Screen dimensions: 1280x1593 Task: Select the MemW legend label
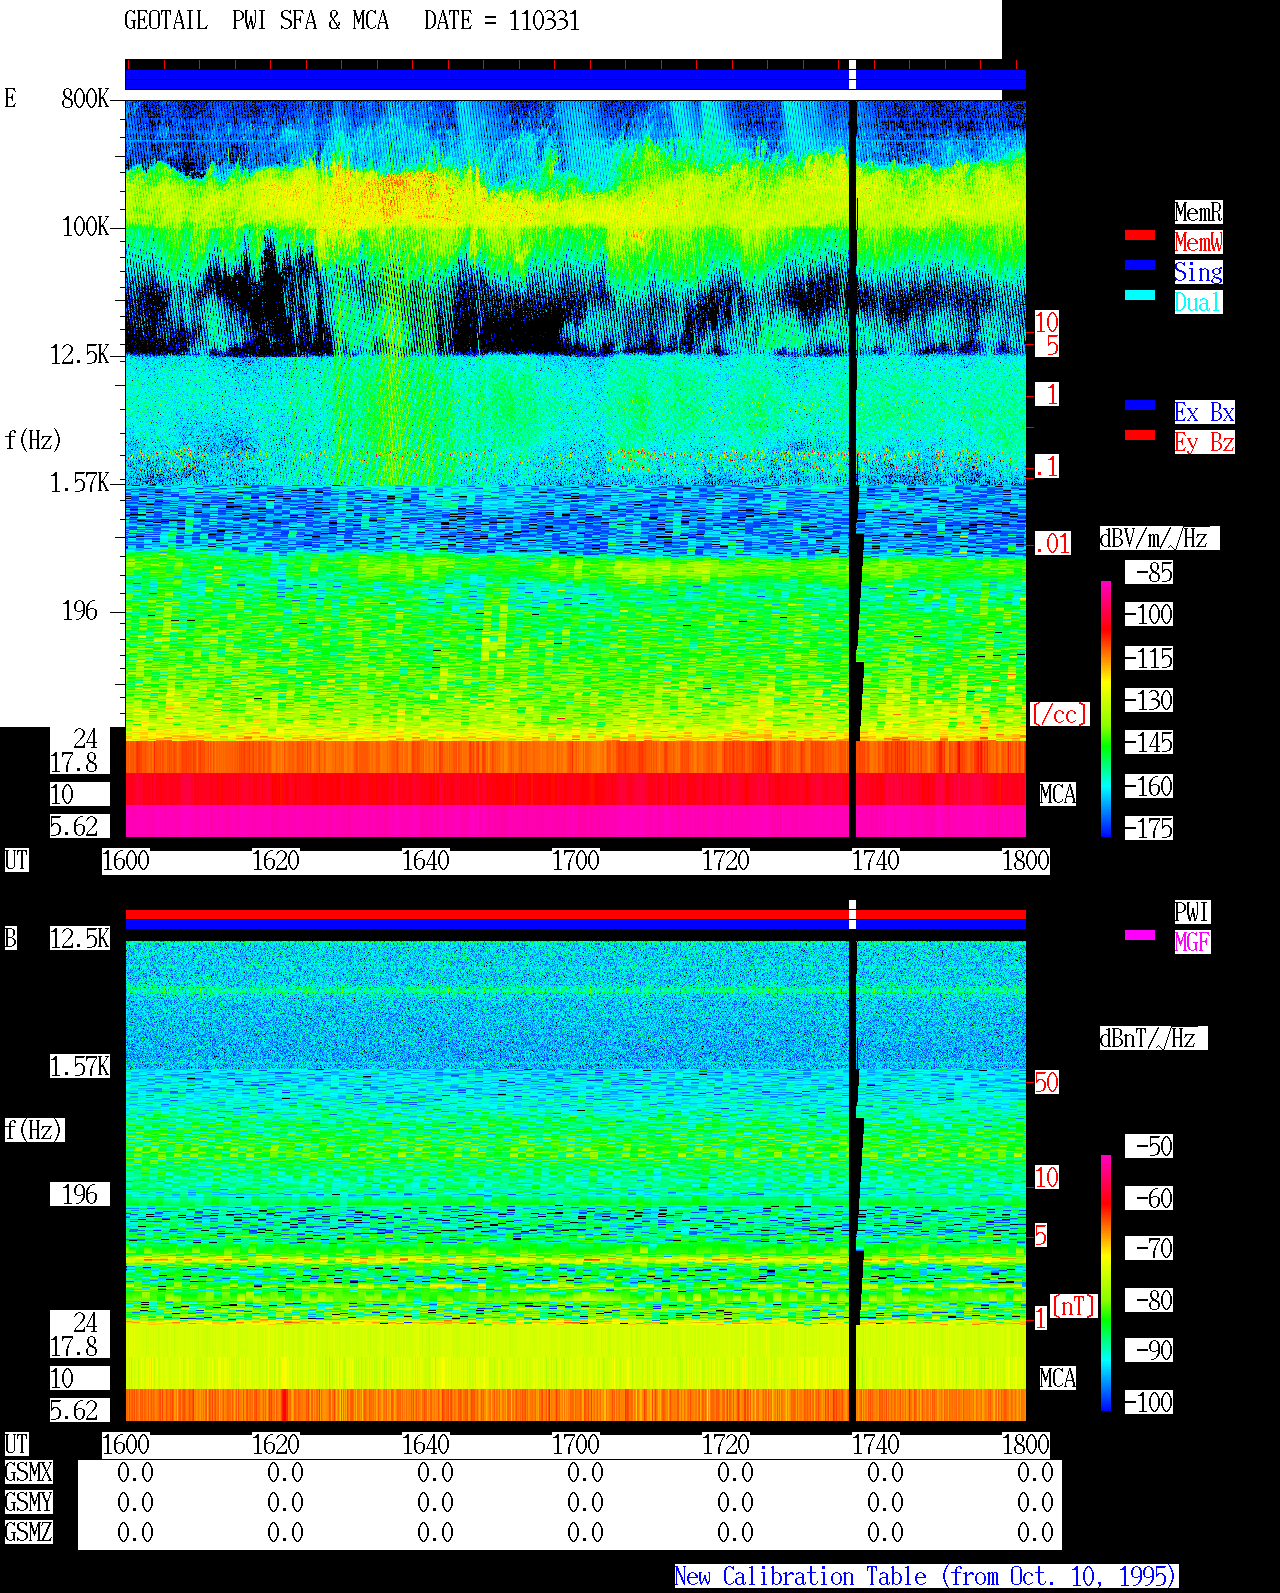tap(1198, 242)
